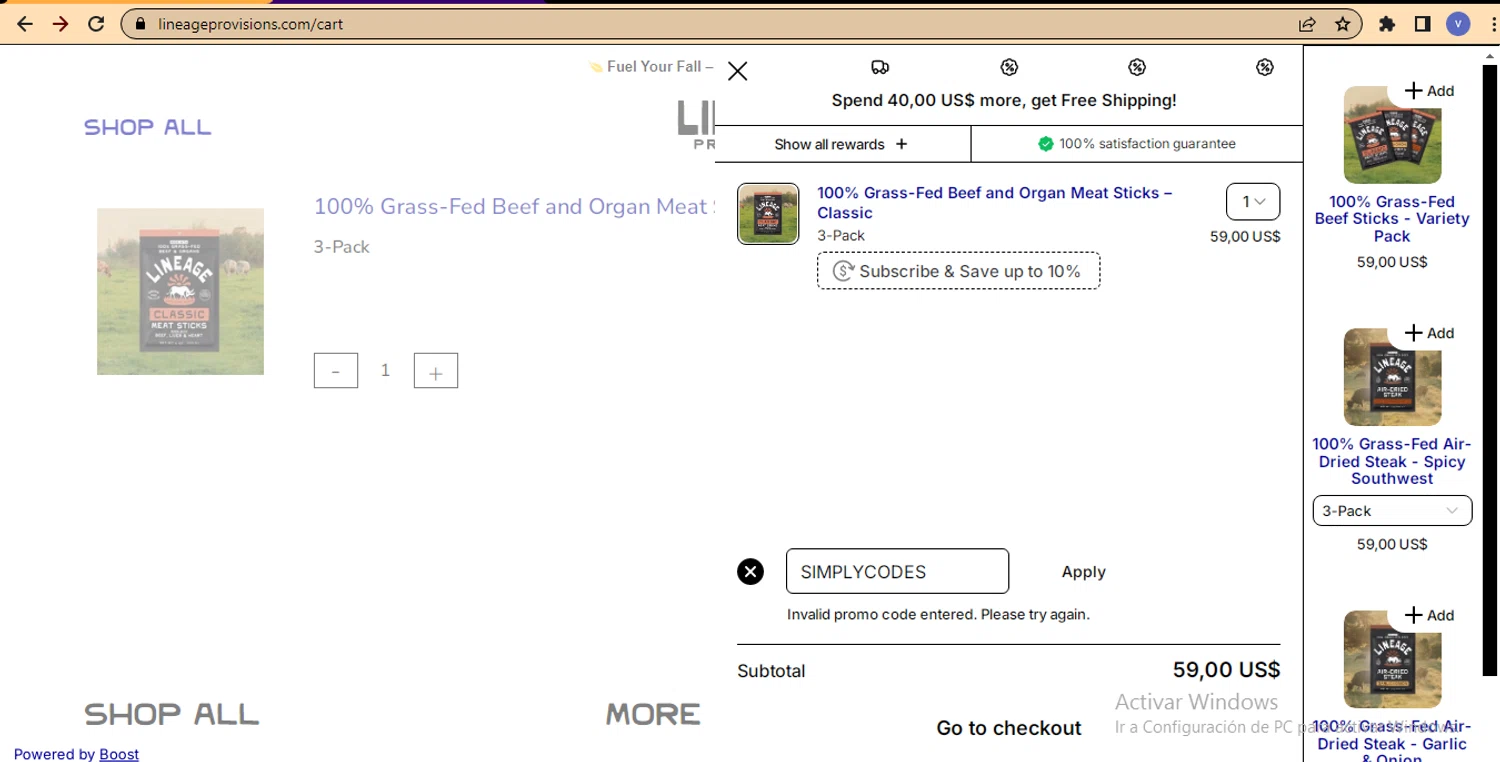Click the free shipping truck reward icon
This screenshot has width=1500, height=762.
point(880,67)
